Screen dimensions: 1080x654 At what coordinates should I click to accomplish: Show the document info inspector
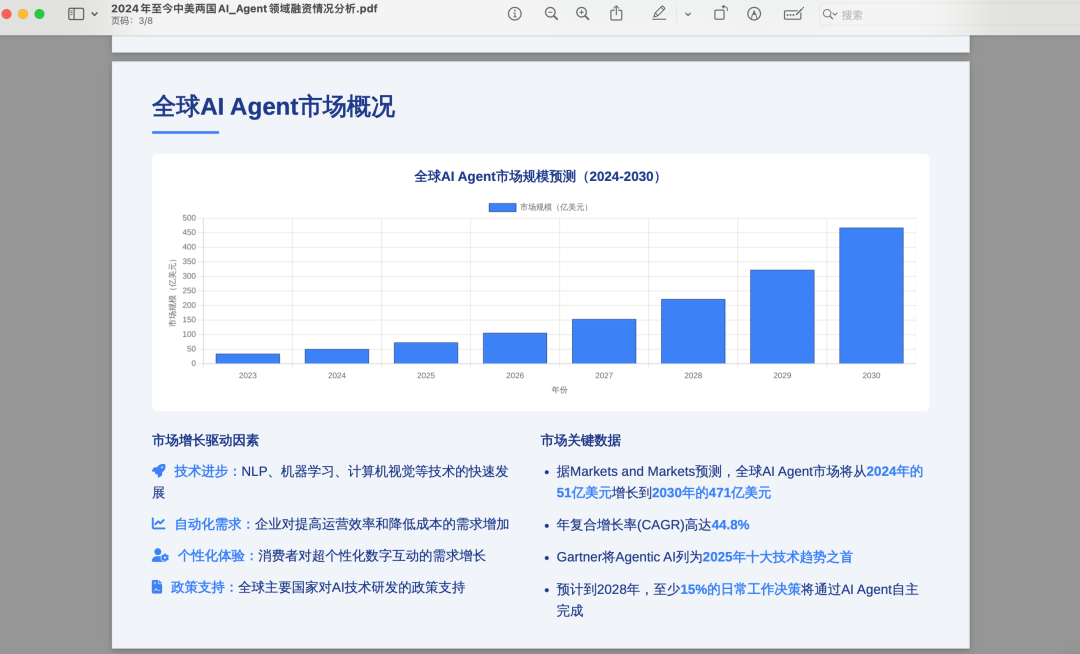pos(515,14)
